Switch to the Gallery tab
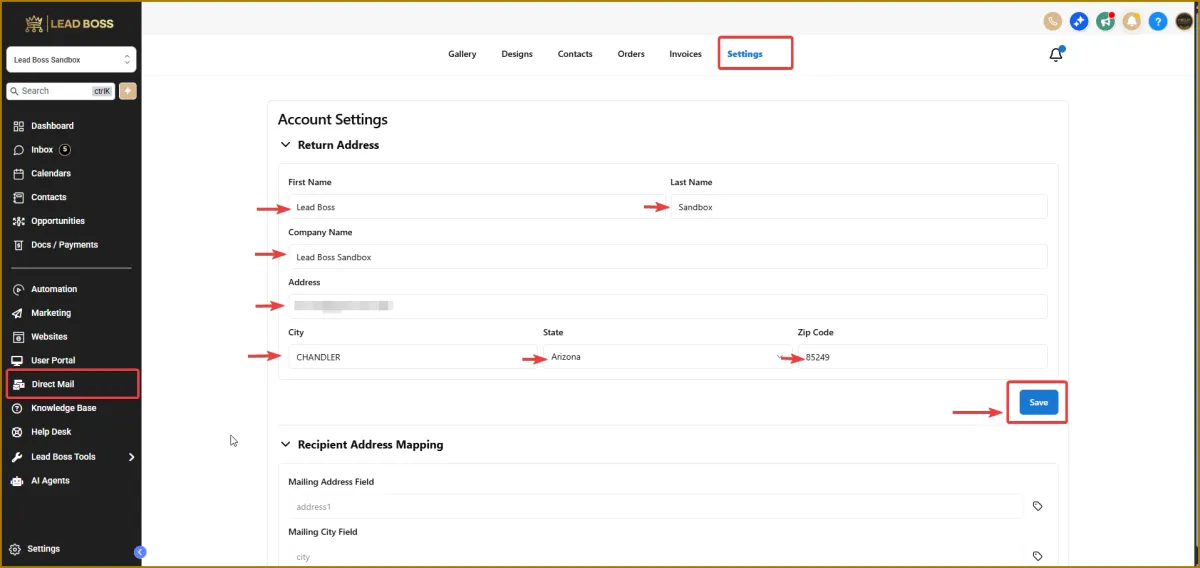Image resolution: width=1200 pixels, height=568 pixels. click(x=462, y=54)
